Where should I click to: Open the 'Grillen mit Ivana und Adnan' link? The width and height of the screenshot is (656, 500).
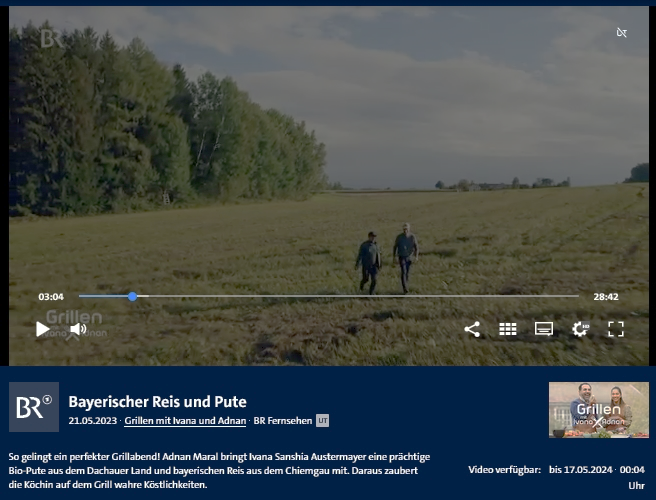click(x=185, y=421)
